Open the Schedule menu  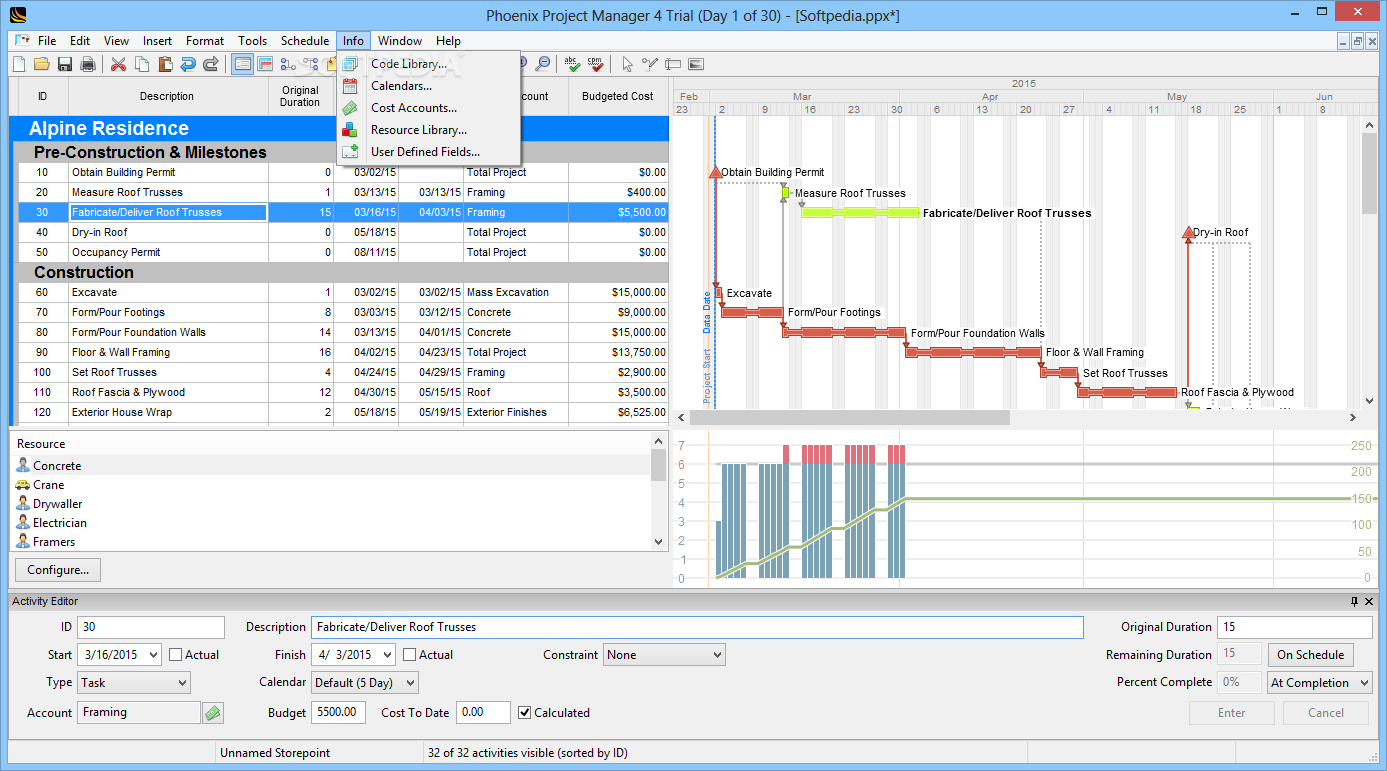click(x=305, y=41)
